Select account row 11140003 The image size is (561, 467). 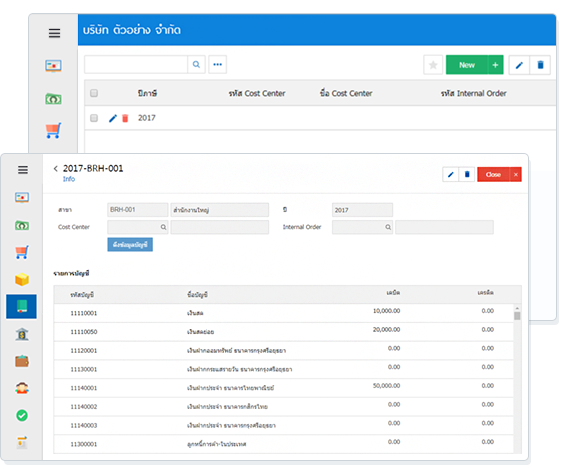pyautogui.click(x=284, y=425)
